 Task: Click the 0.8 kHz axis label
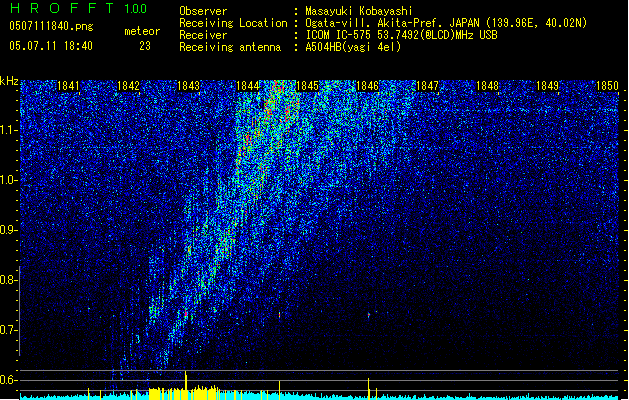coord(9,280)
